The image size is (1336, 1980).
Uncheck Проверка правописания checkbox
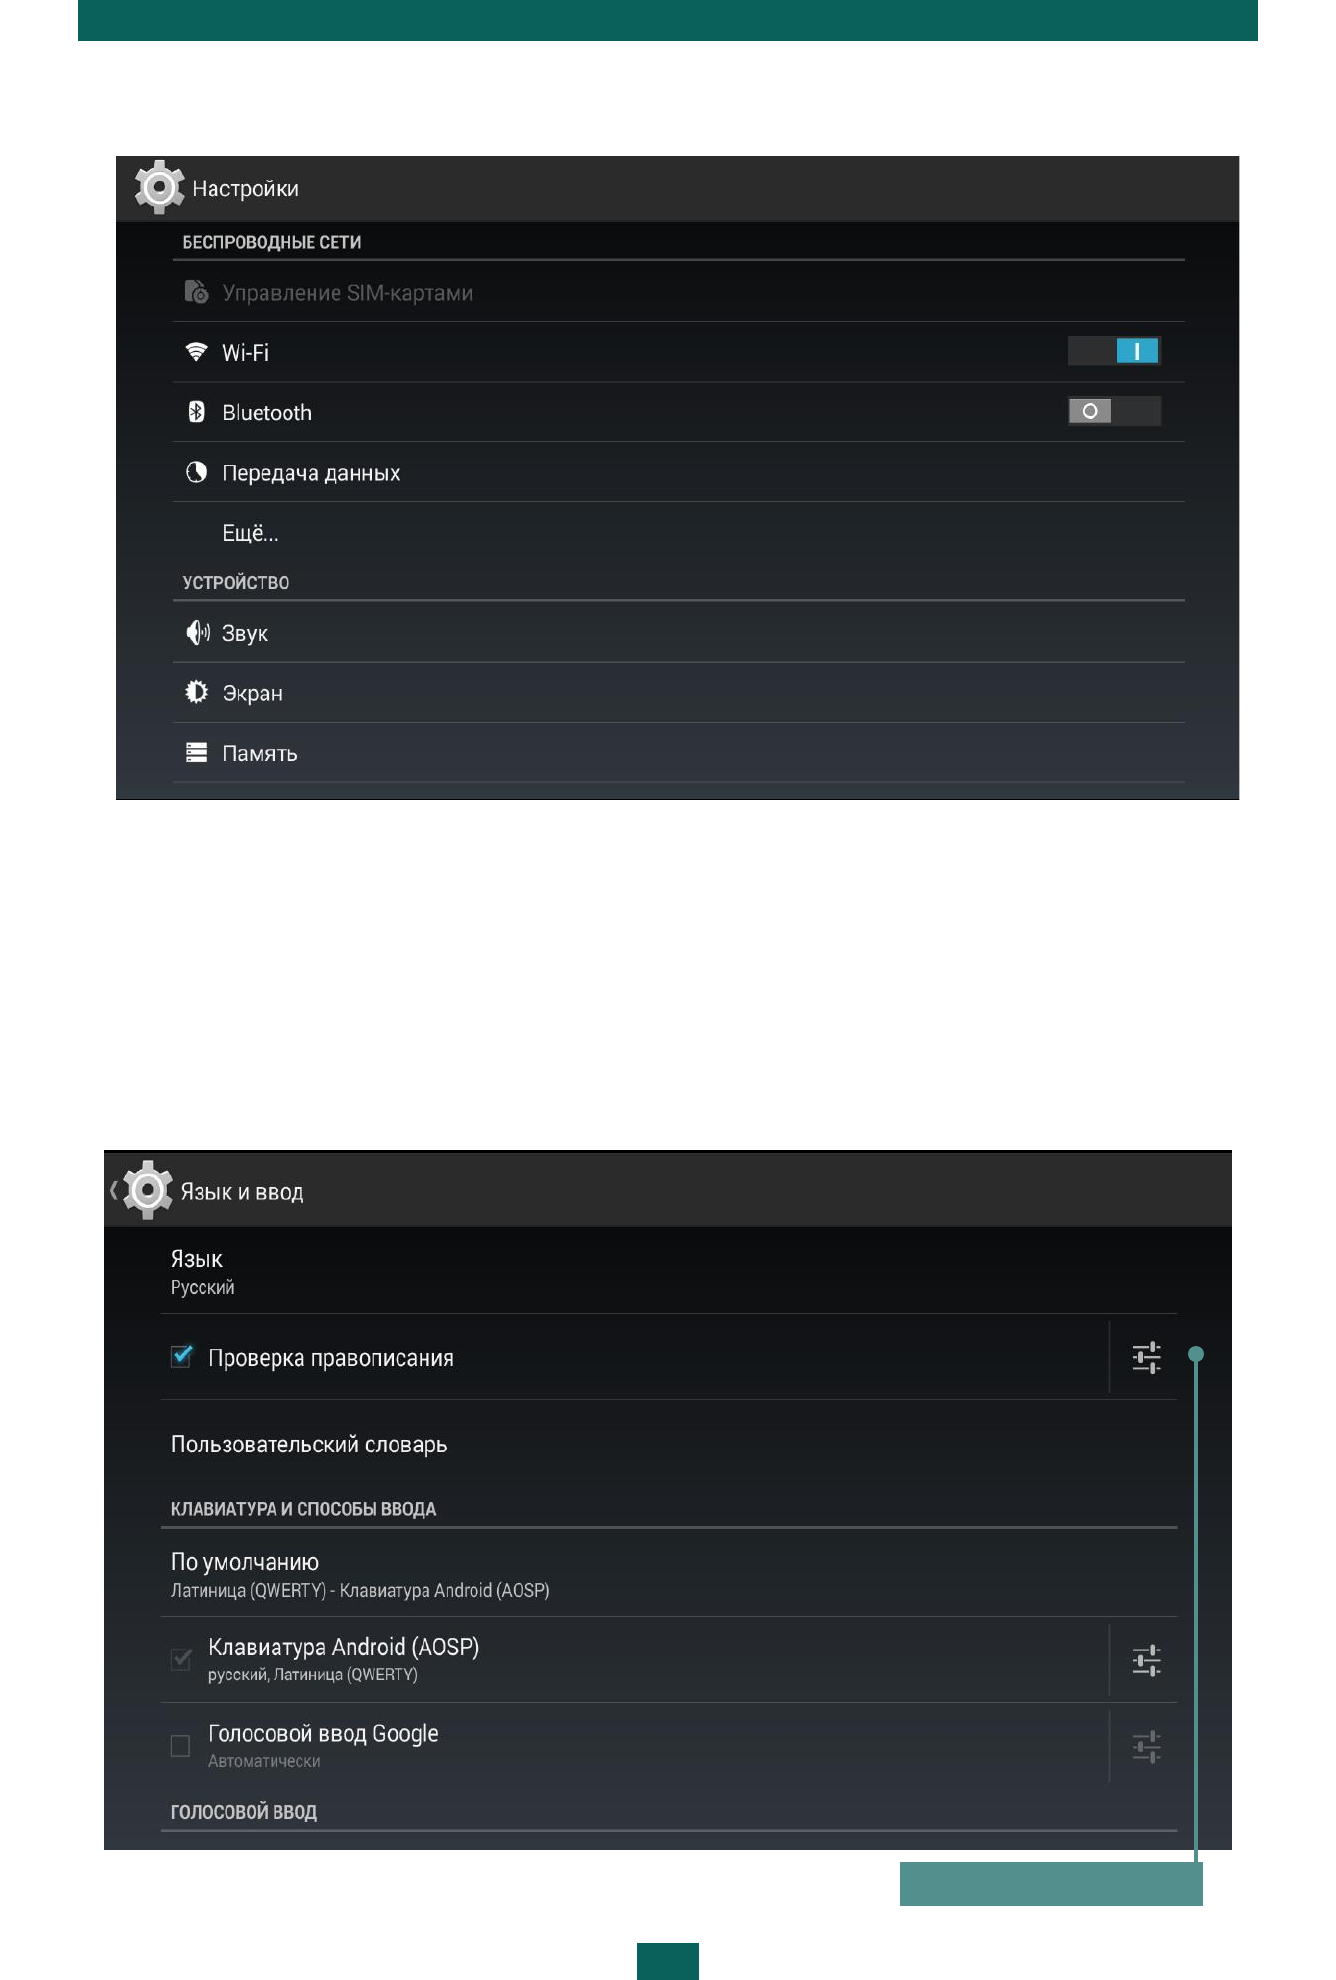pos(181,1356)
